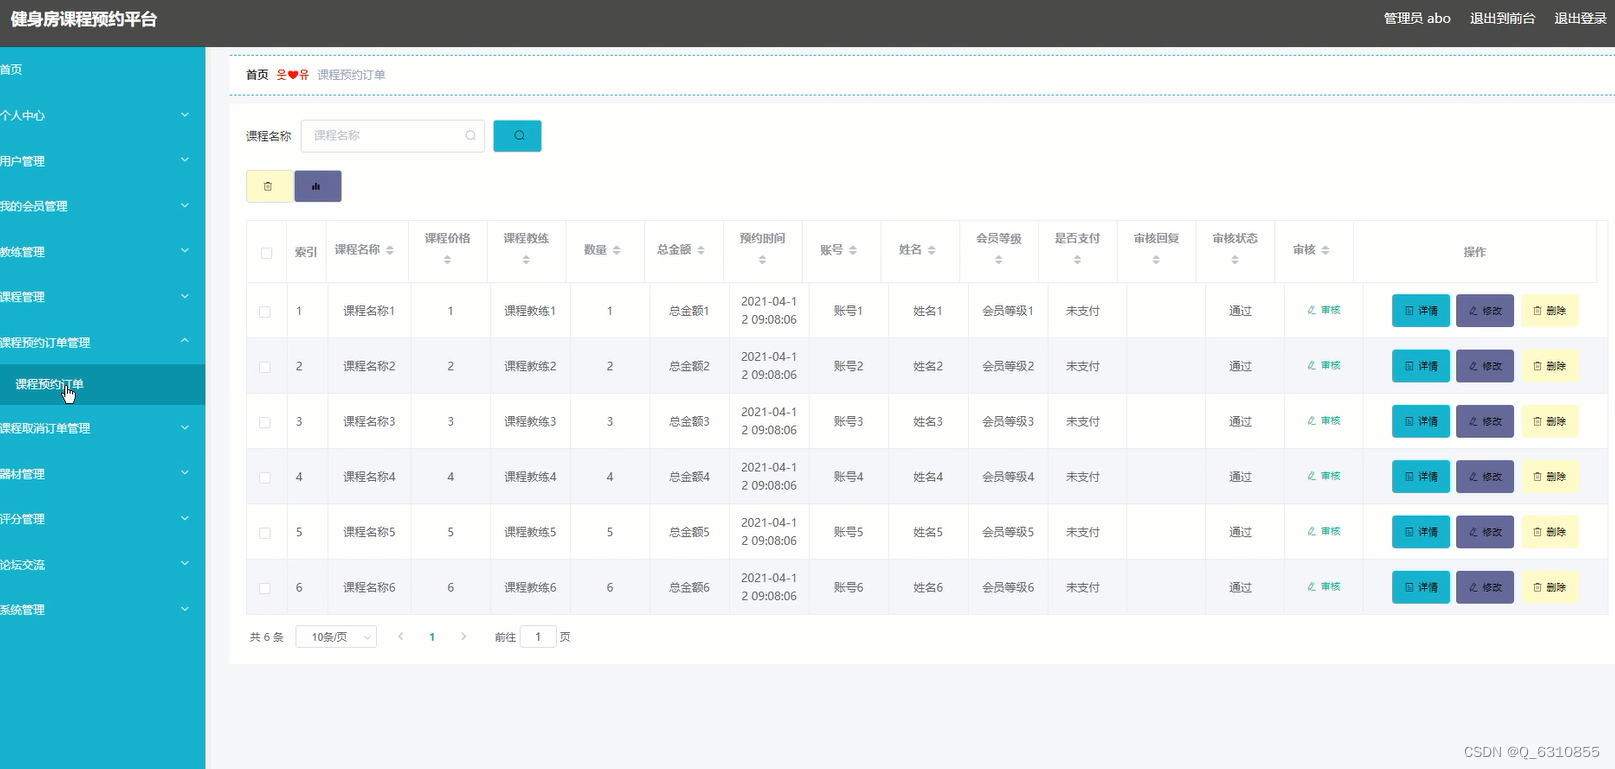Screen dimensions: 1615x769
Task: Sort by 审核 column arrows
Action: tap(1326, 250)
